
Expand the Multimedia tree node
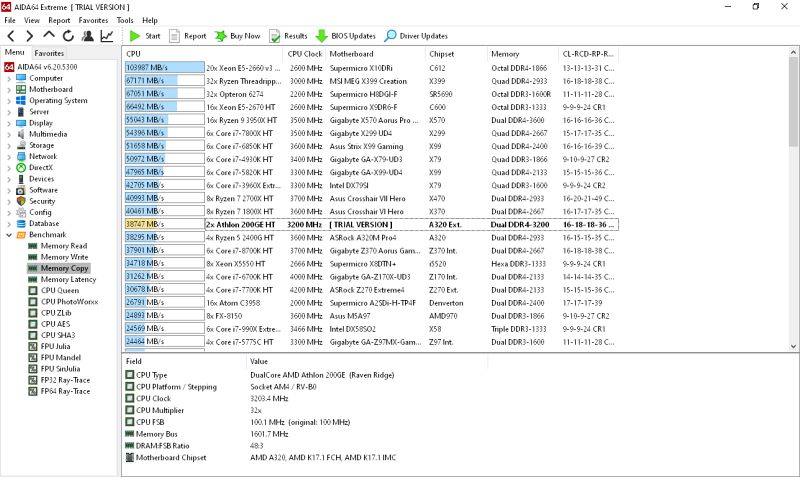[9, 134]
